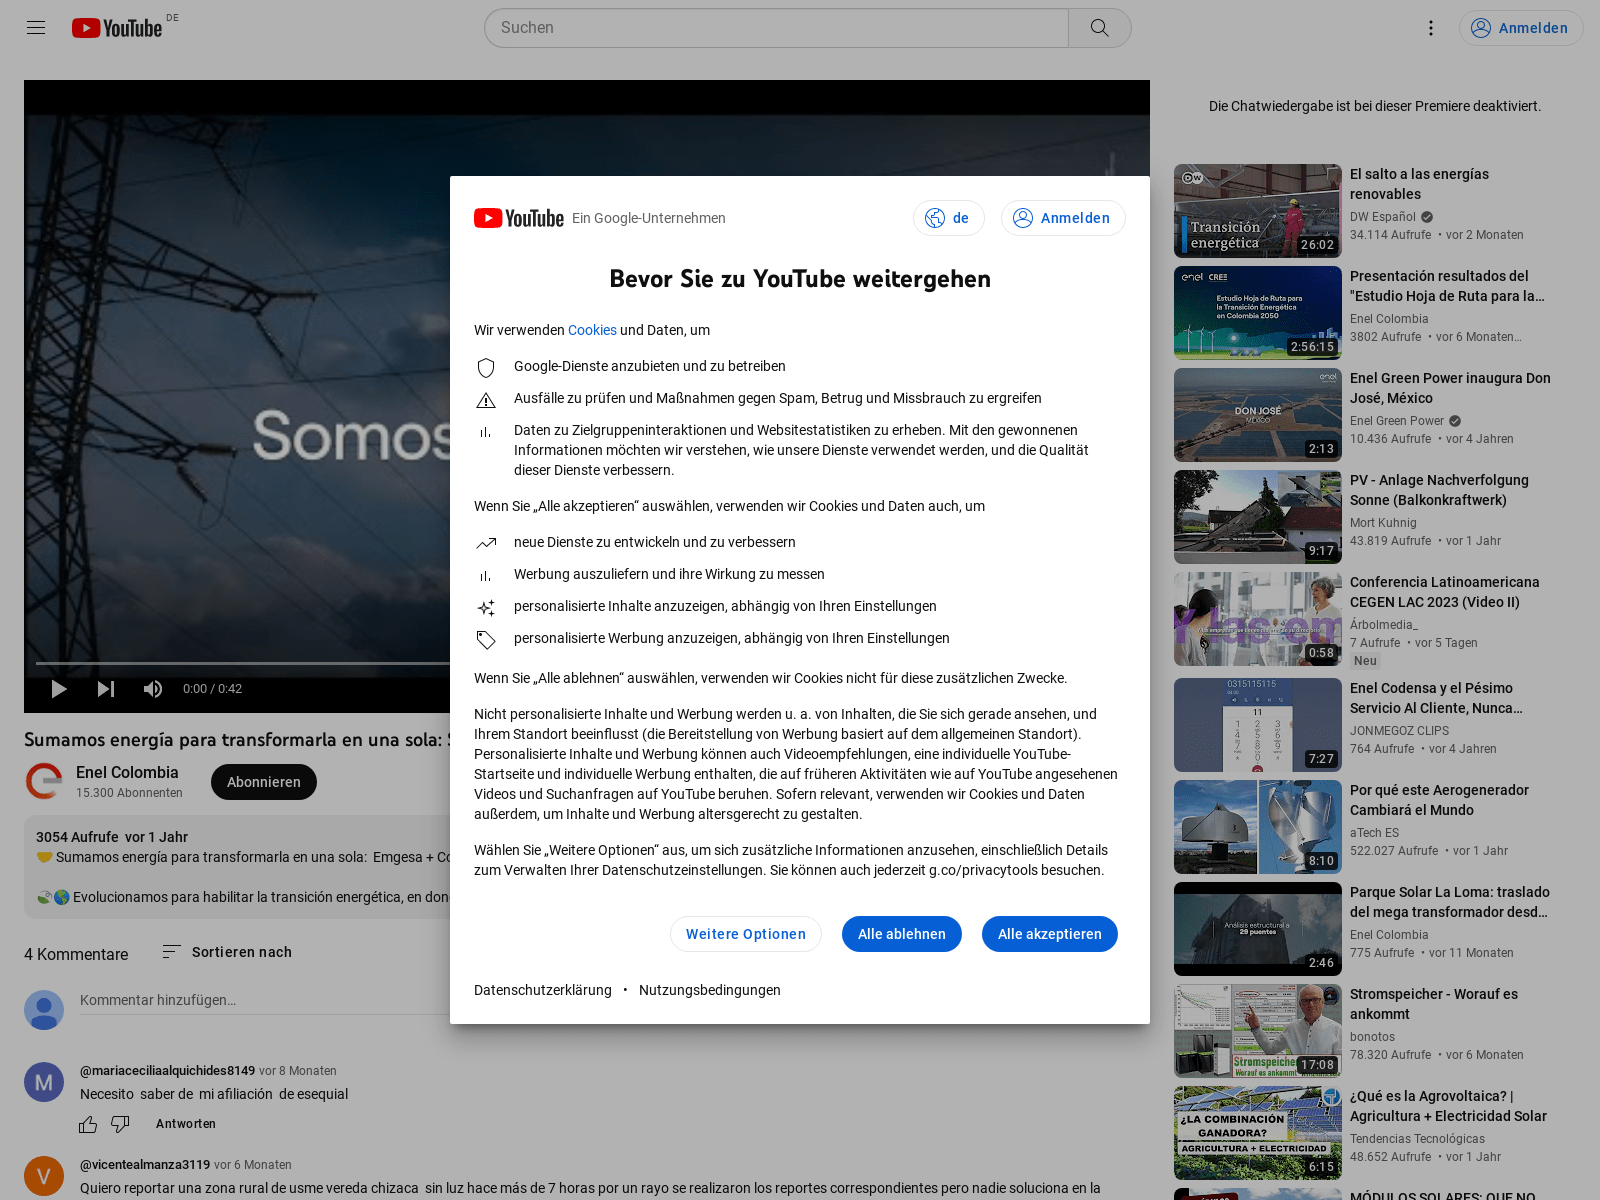
Task: Open 'Por qué este Aerogenerador' thumbnail
Action: point(1258,827)
